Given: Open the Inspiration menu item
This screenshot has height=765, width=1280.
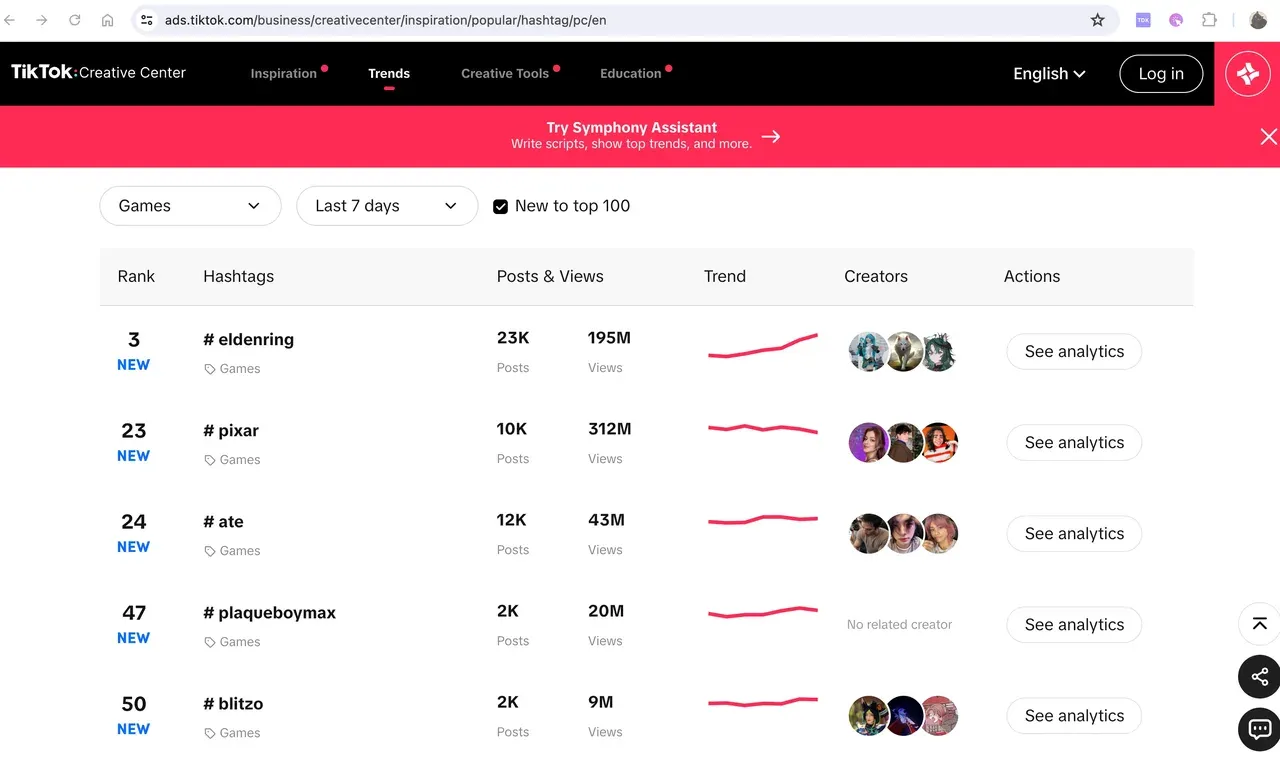Looking at the screenshot, I should tap(285, 73).
